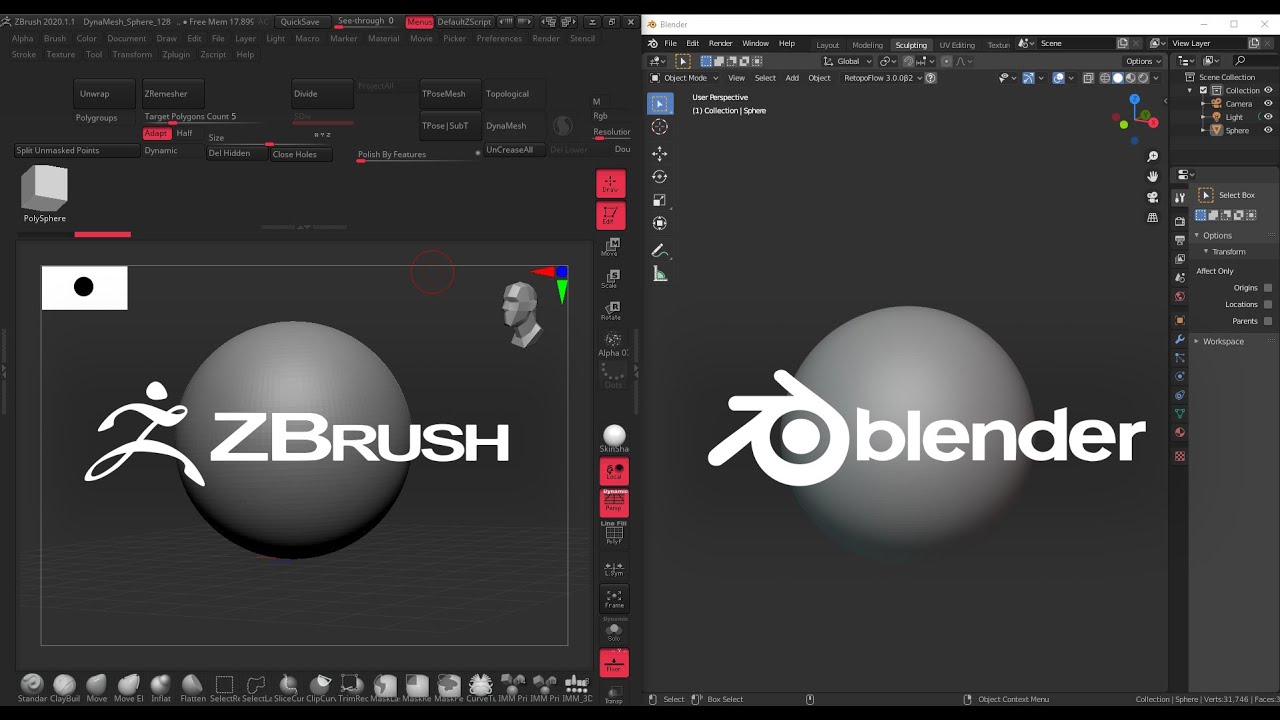Image resolution: width=1280 pixels, height=720 pixels.
Task: Click Blender viewport zoom magnifier icon
Action: (x=1153, y=156)
